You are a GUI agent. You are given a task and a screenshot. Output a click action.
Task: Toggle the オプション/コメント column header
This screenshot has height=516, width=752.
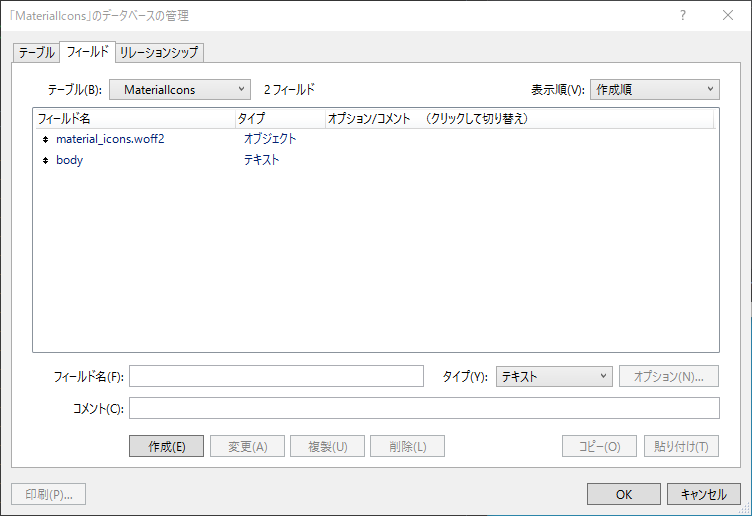coord(519,118)
